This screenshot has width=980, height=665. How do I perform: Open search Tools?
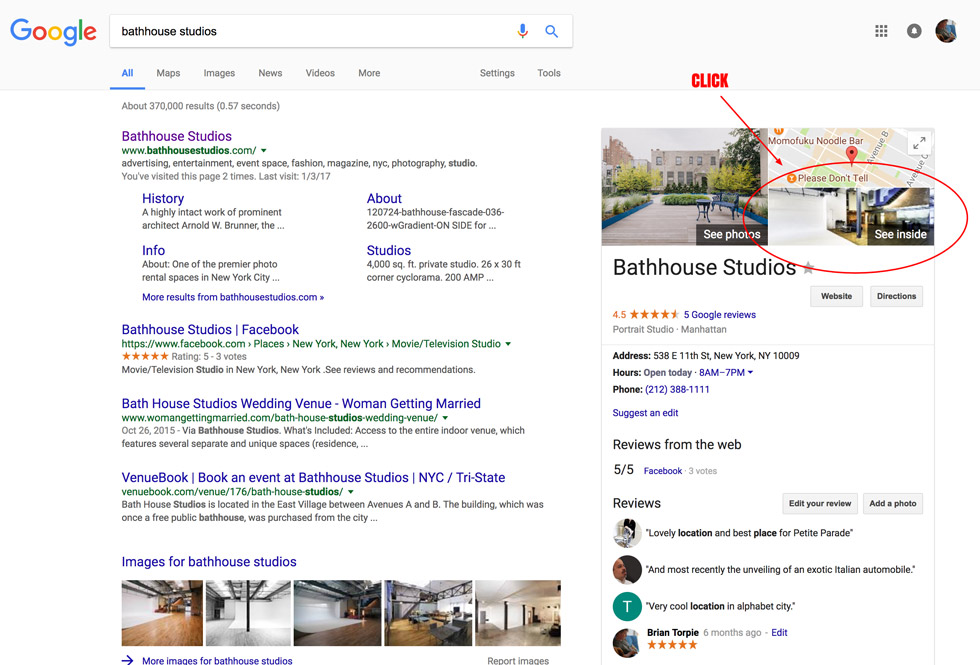[549, 73]
